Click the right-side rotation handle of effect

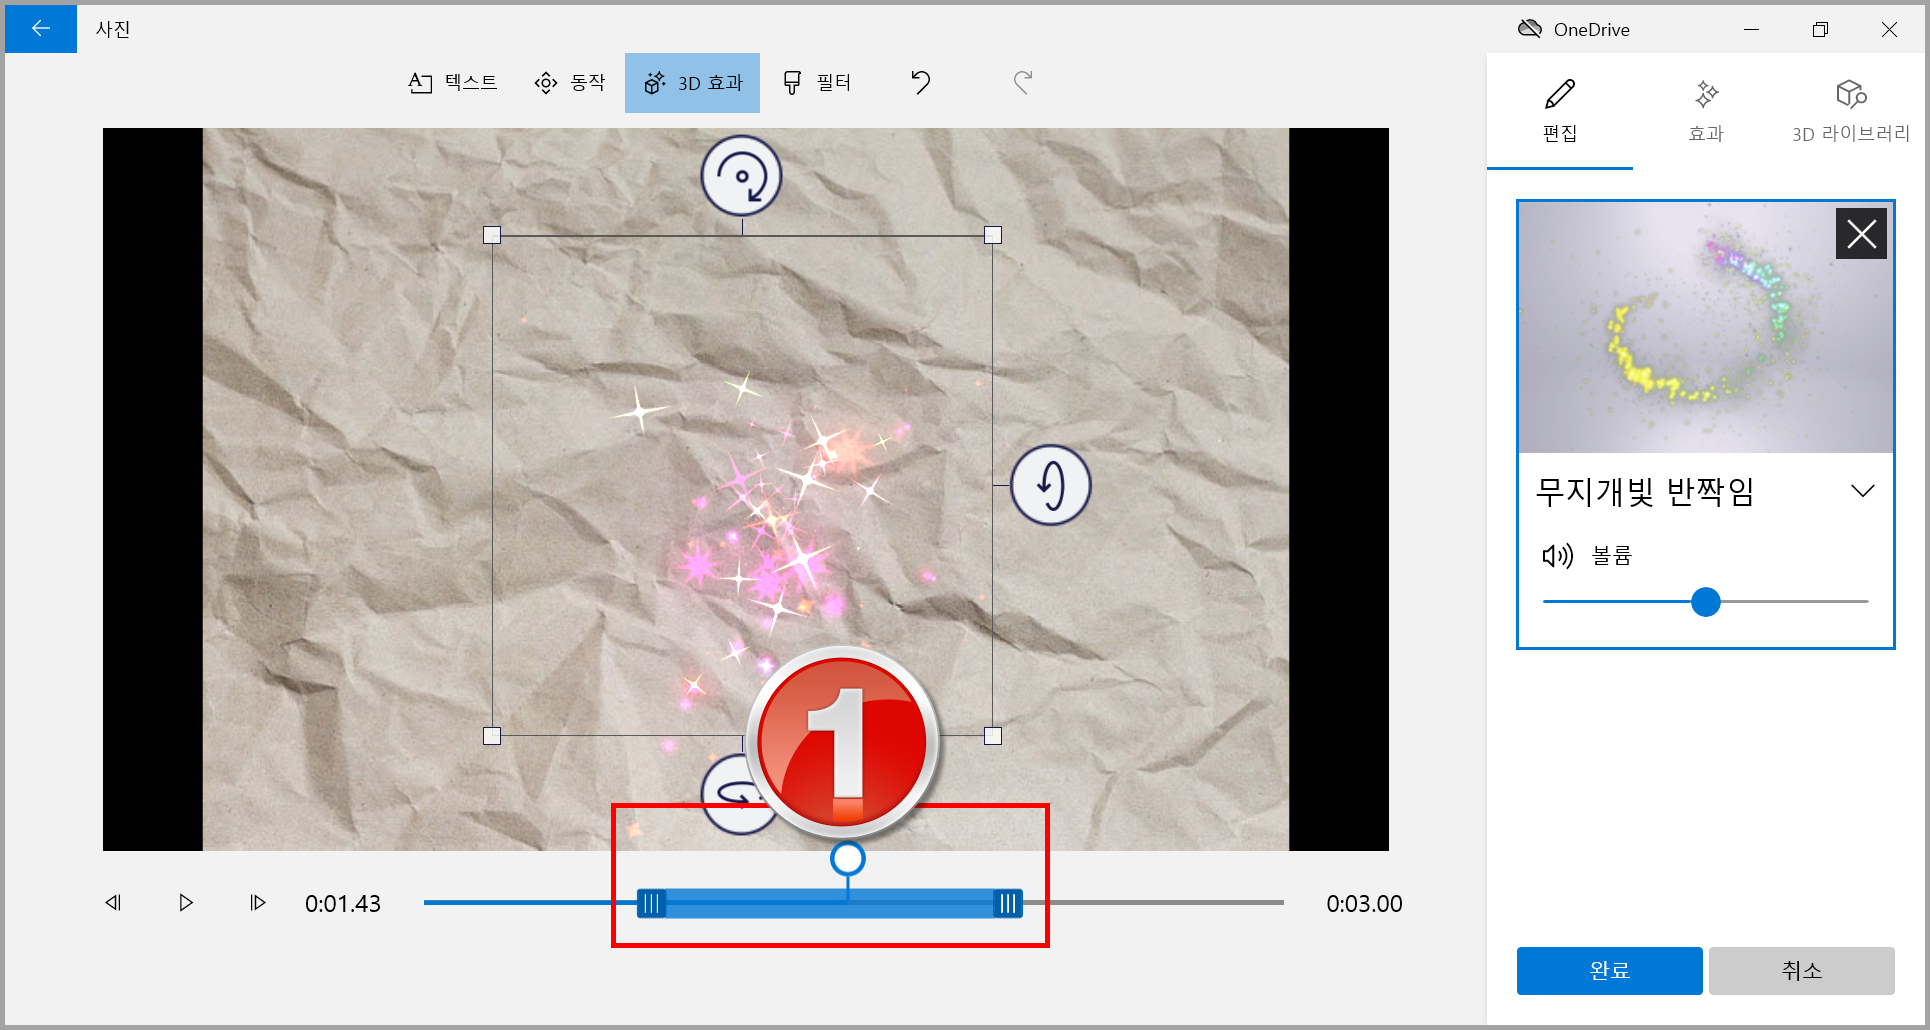pyautogui.click(x=1051, y=485)
